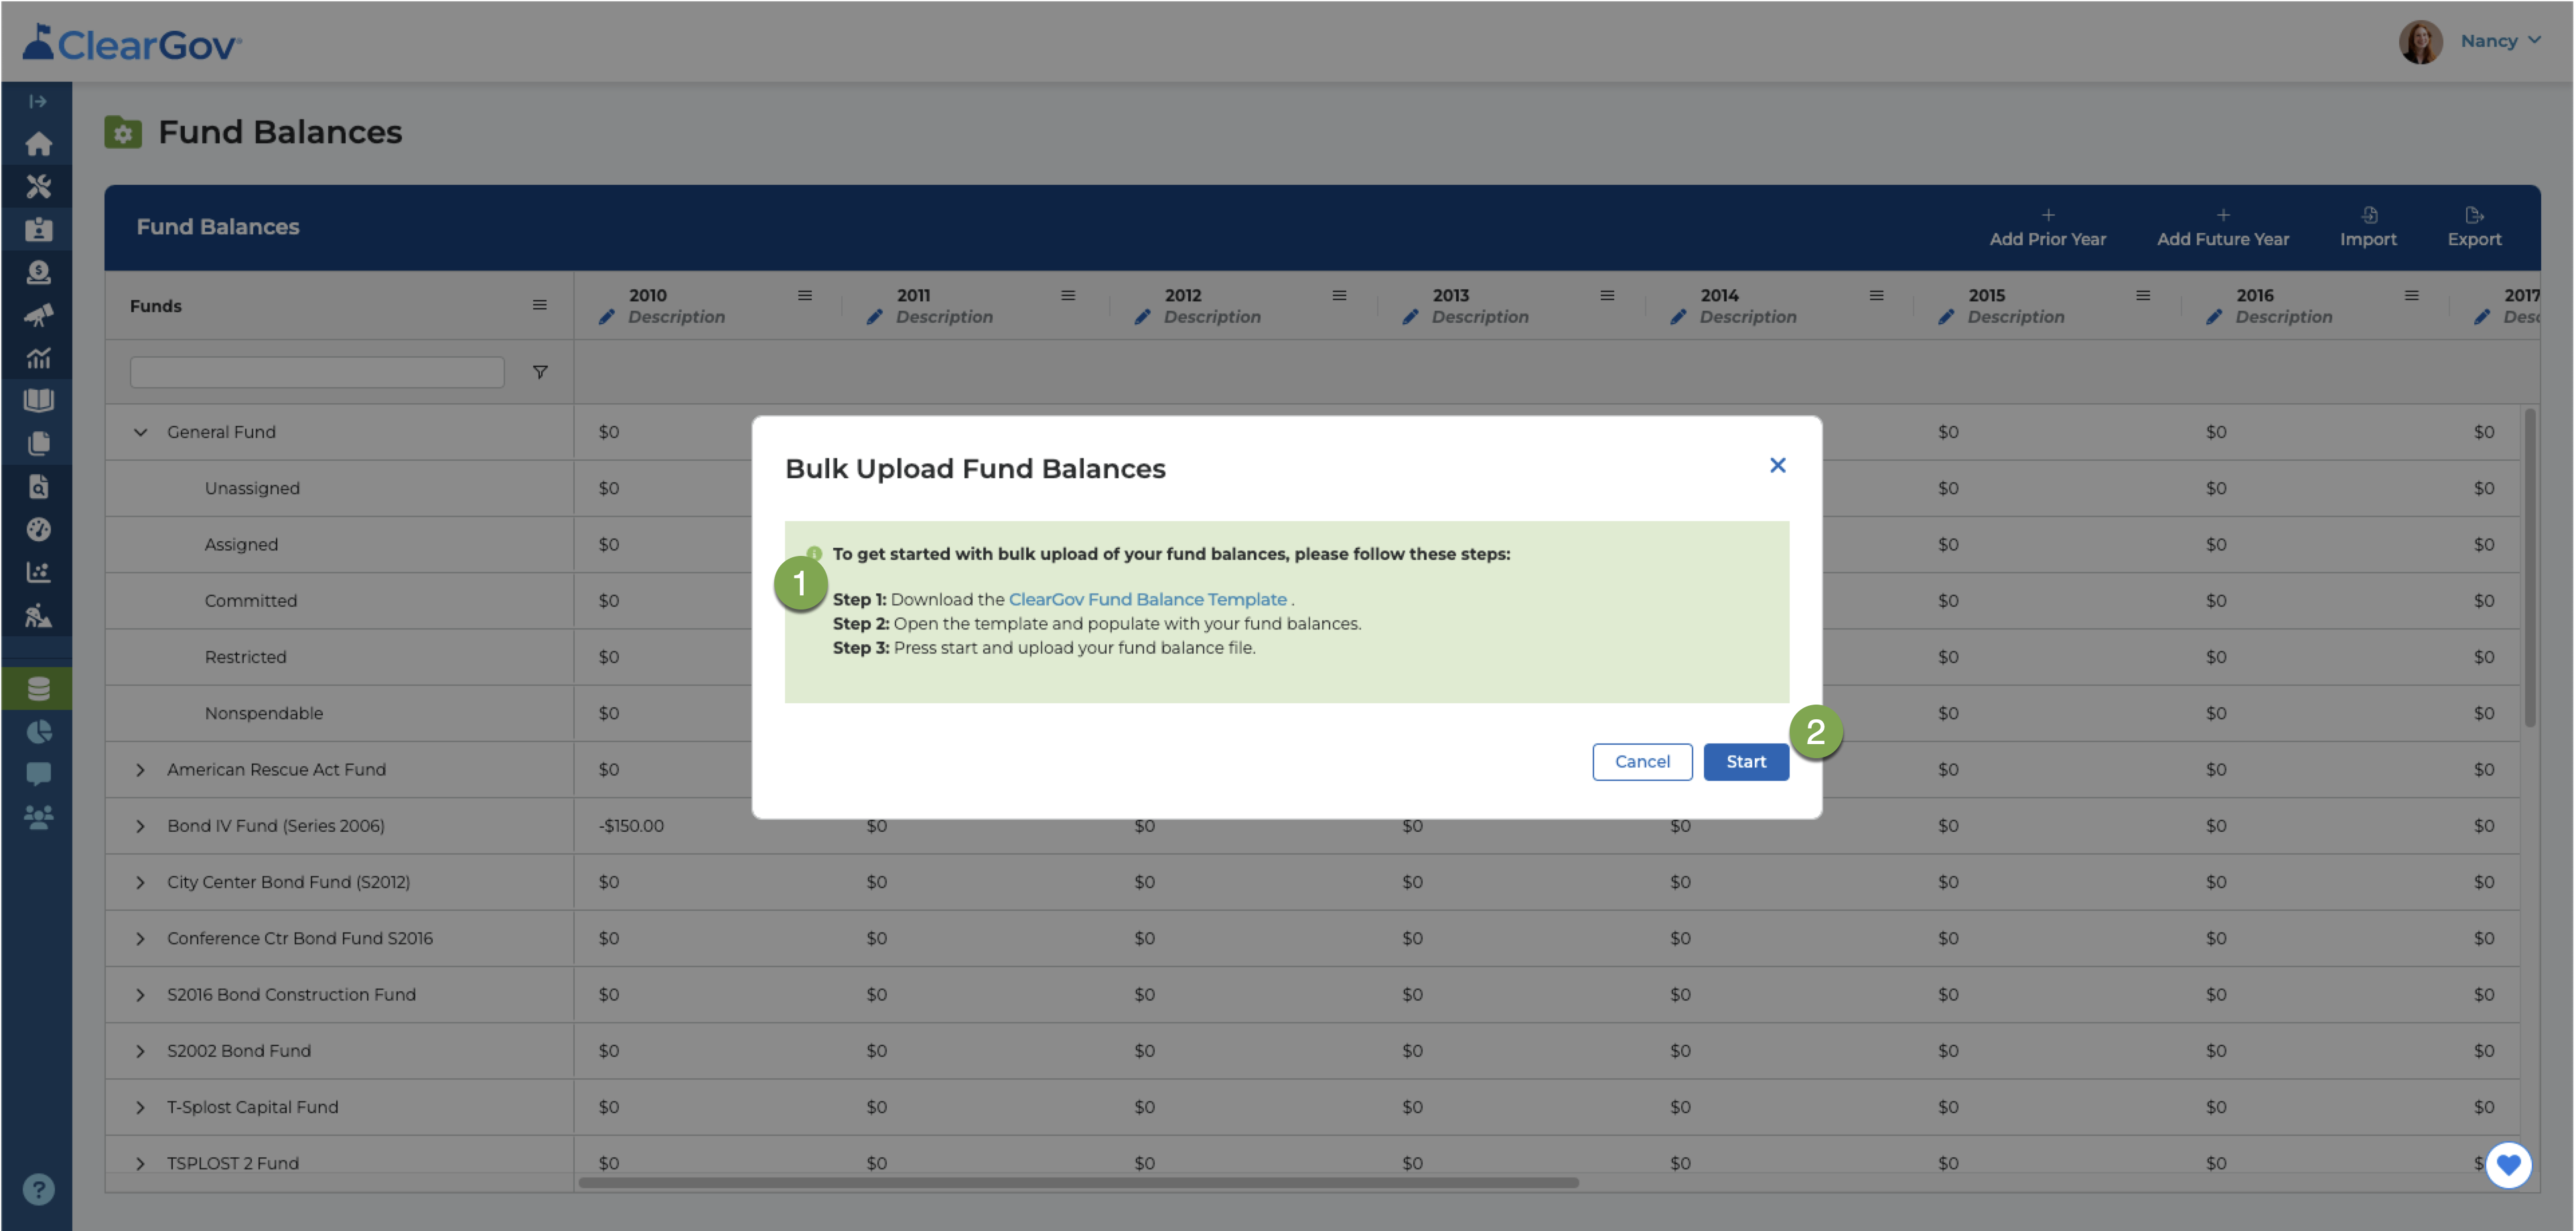Click the Start button in dialog
Screen dimensions: 2576x1231
1746,761
